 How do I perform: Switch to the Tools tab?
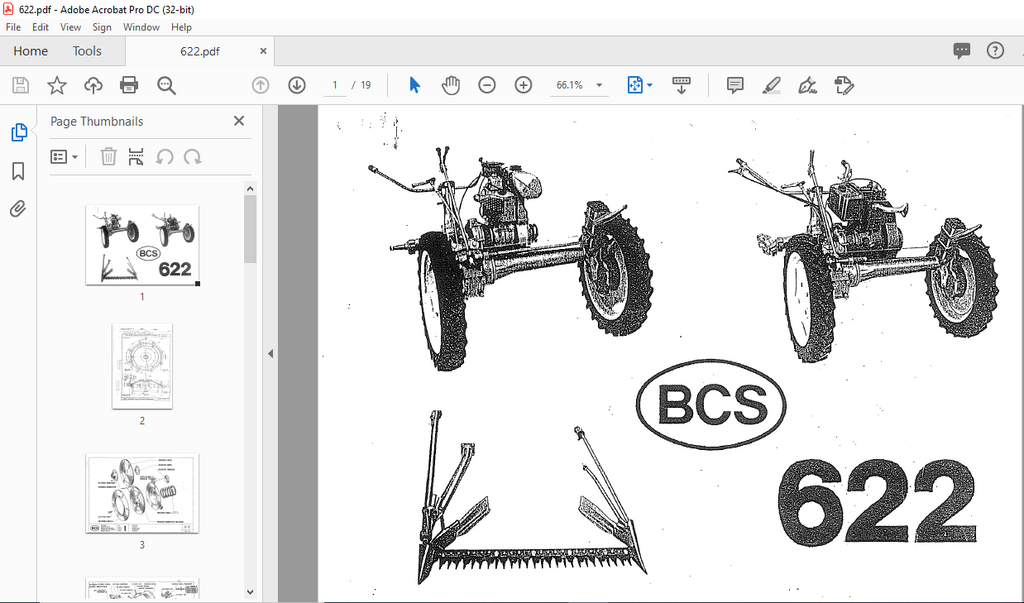[87, 51]
